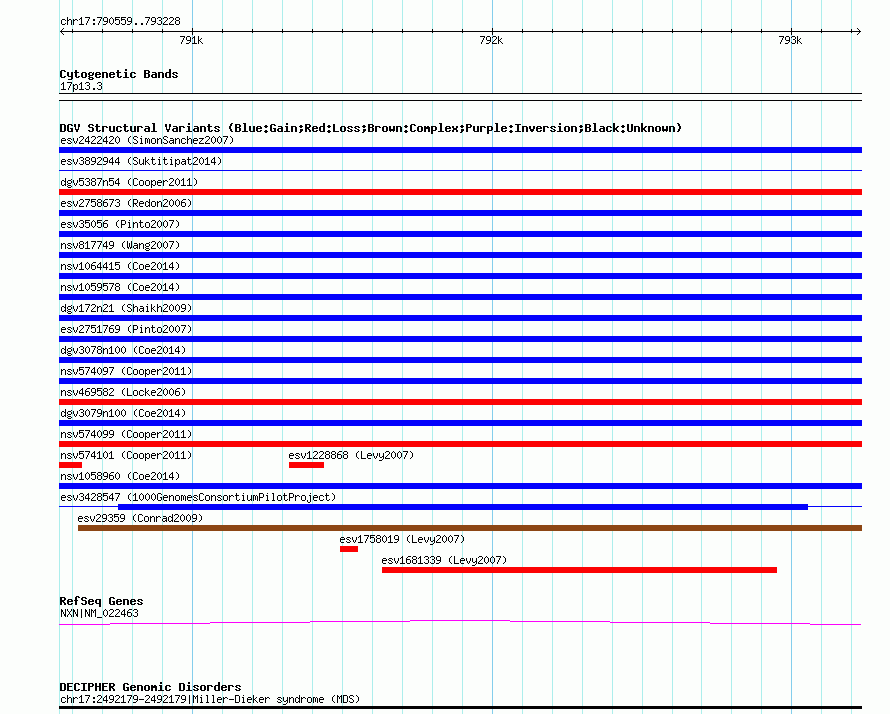Click the brown esv29359 complex variant bar
This screenshot has width=890, height=714.
coord(469,528)
